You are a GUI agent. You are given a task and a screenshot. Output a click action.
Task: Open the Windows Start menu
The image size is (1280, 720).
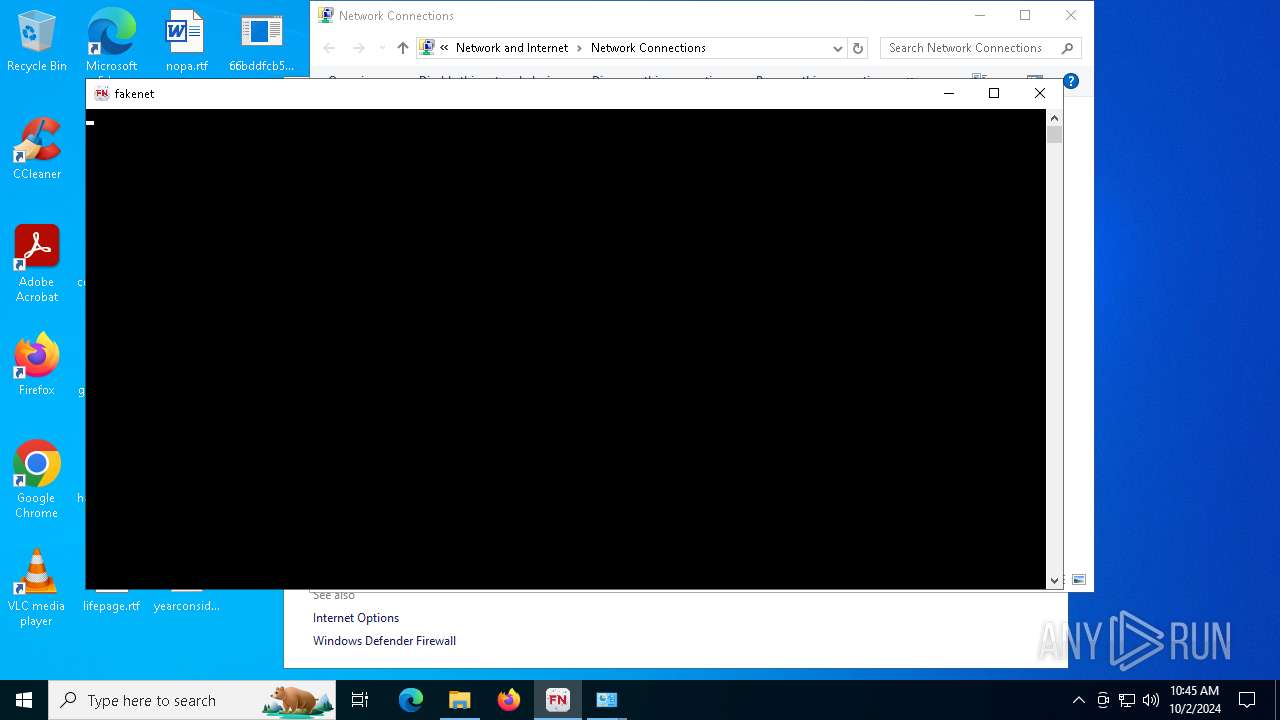[x=24, y=700]
